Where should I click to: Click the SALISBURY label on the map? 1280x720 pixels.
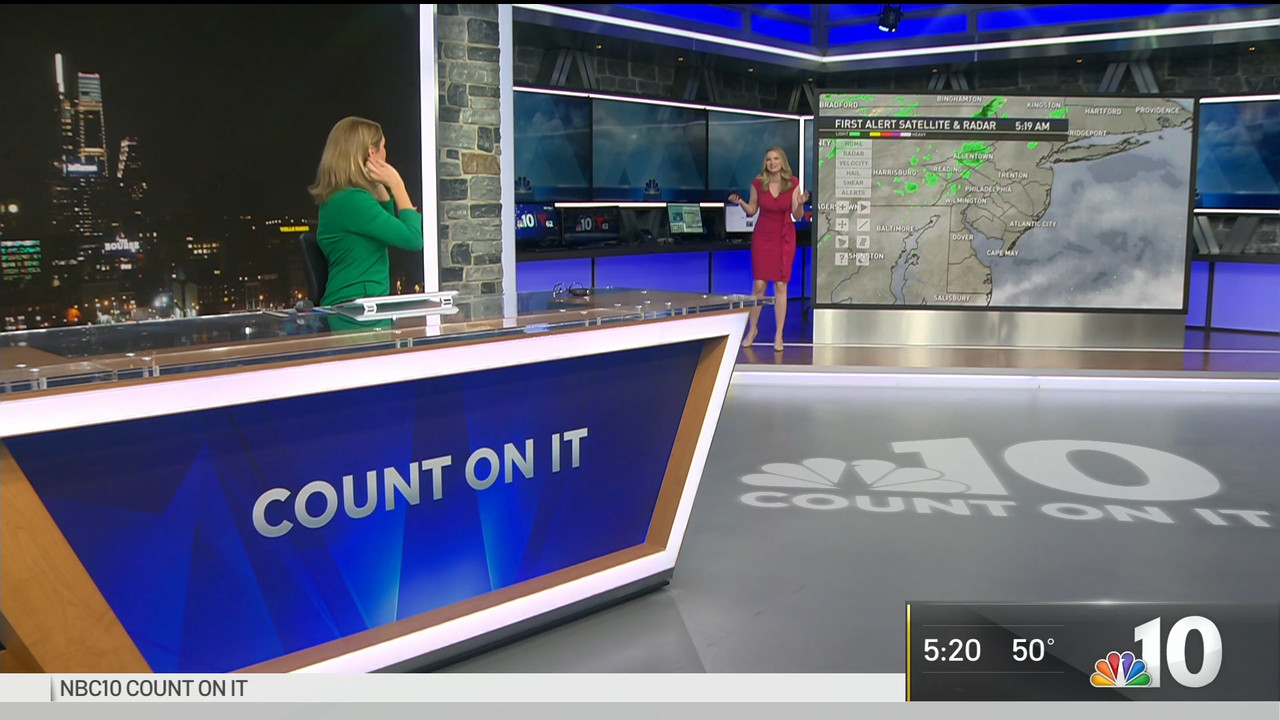coord(952,298)
